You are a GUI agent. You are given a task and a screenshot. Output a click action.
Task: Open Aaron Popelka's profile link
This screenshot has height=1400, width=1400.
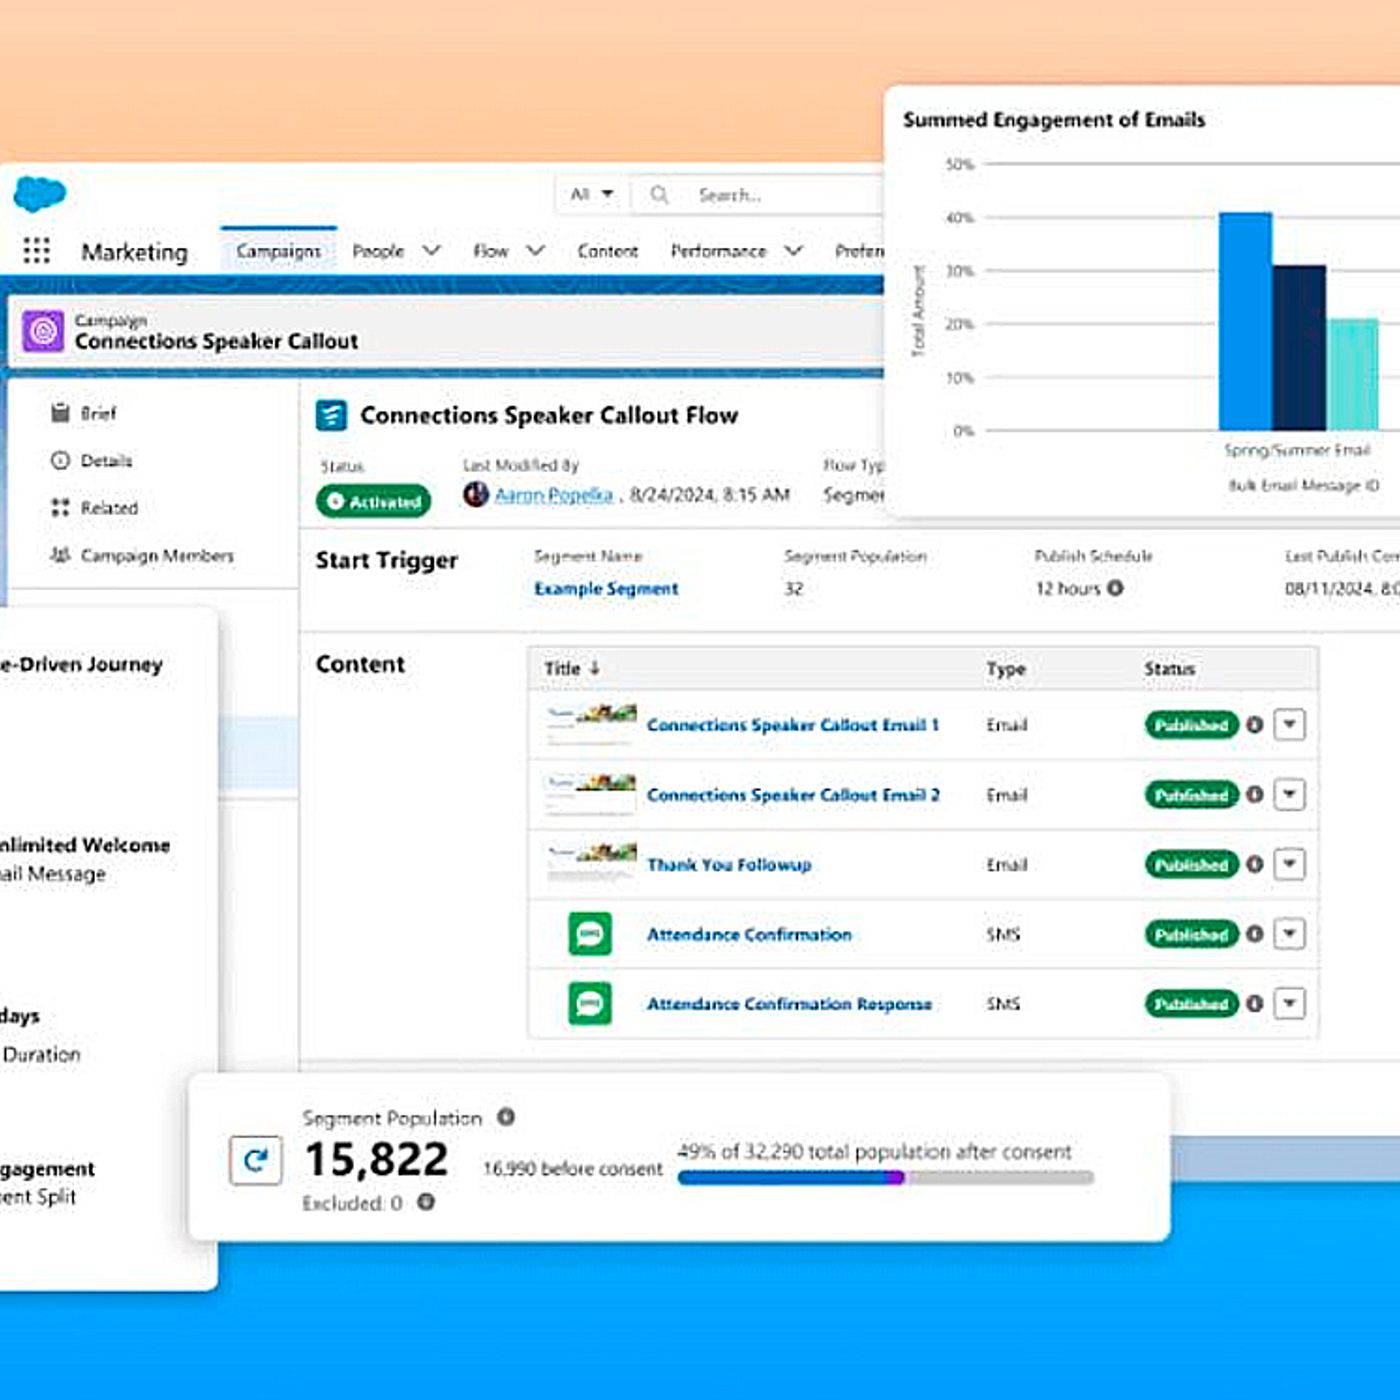click(553, 495)
